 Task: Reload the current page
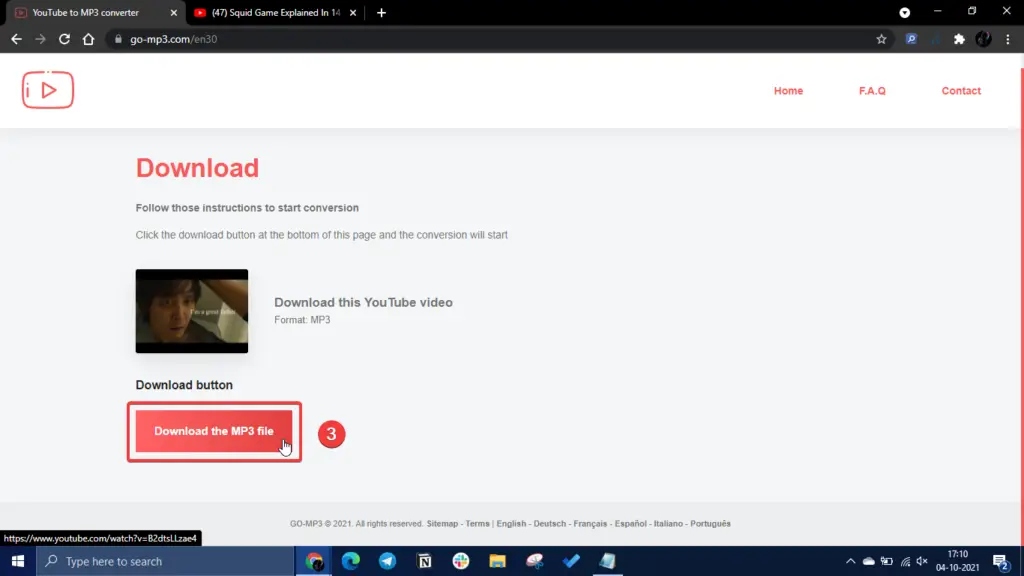pos(64,39)
